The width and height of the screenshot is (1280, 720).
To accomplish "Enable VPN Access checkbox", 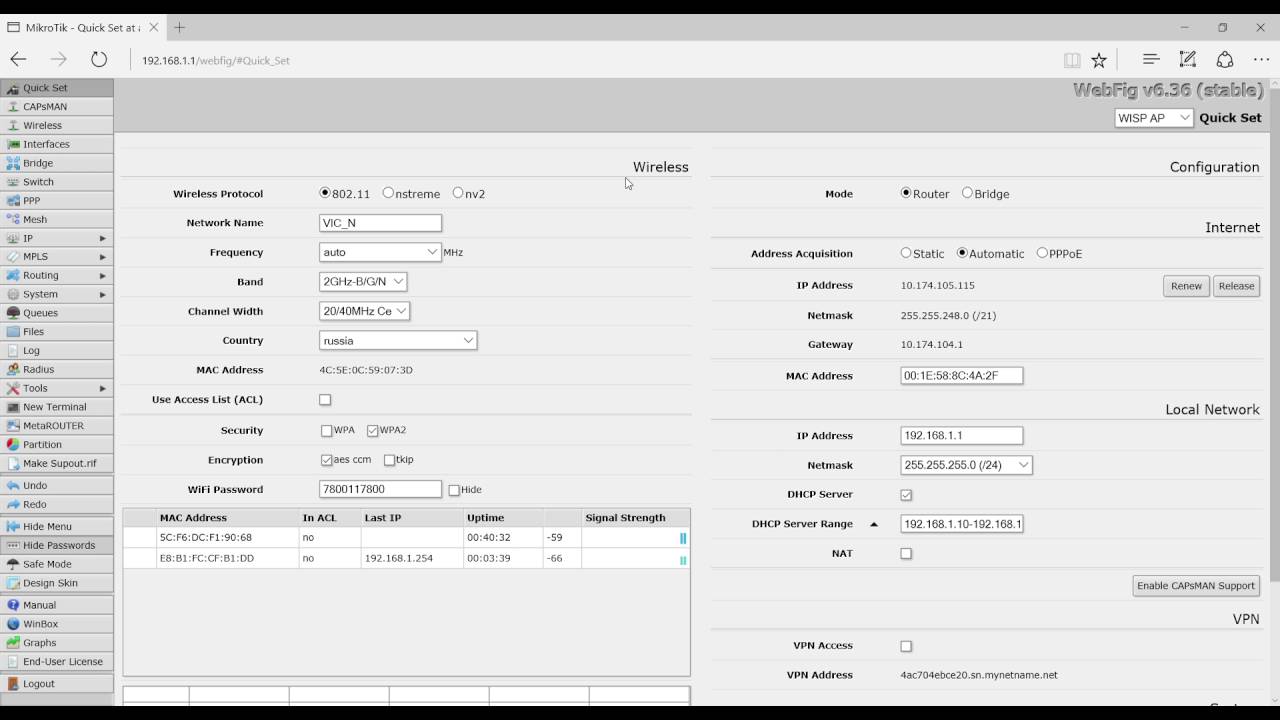I will (x=906, y=646).
